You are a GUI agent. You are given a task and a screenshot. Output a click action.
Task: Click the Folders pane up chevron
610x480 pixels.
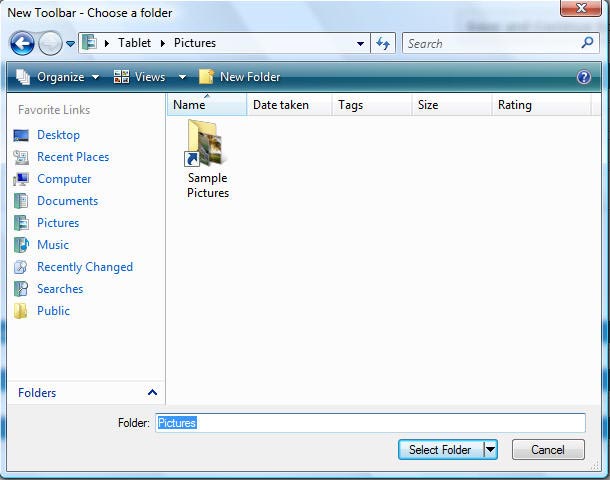(152, 392)
